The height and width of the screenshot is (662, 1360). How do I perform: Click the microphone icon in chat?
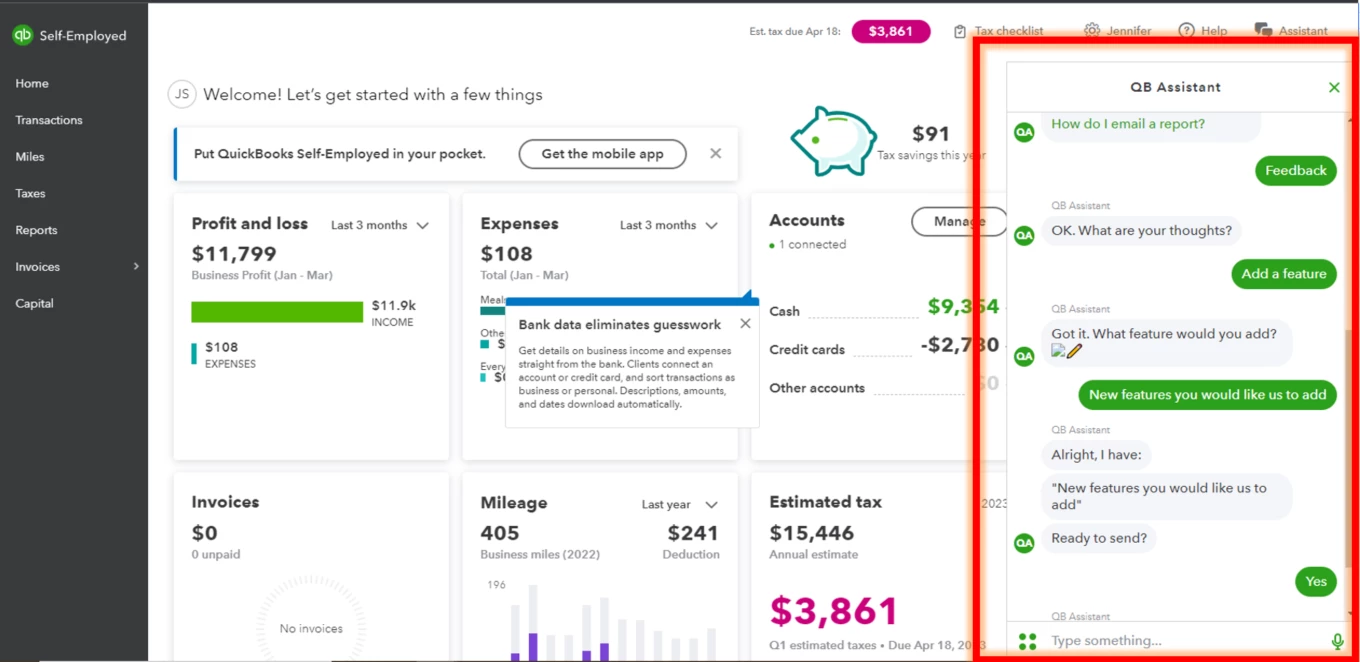click(x=1337, y=641)
